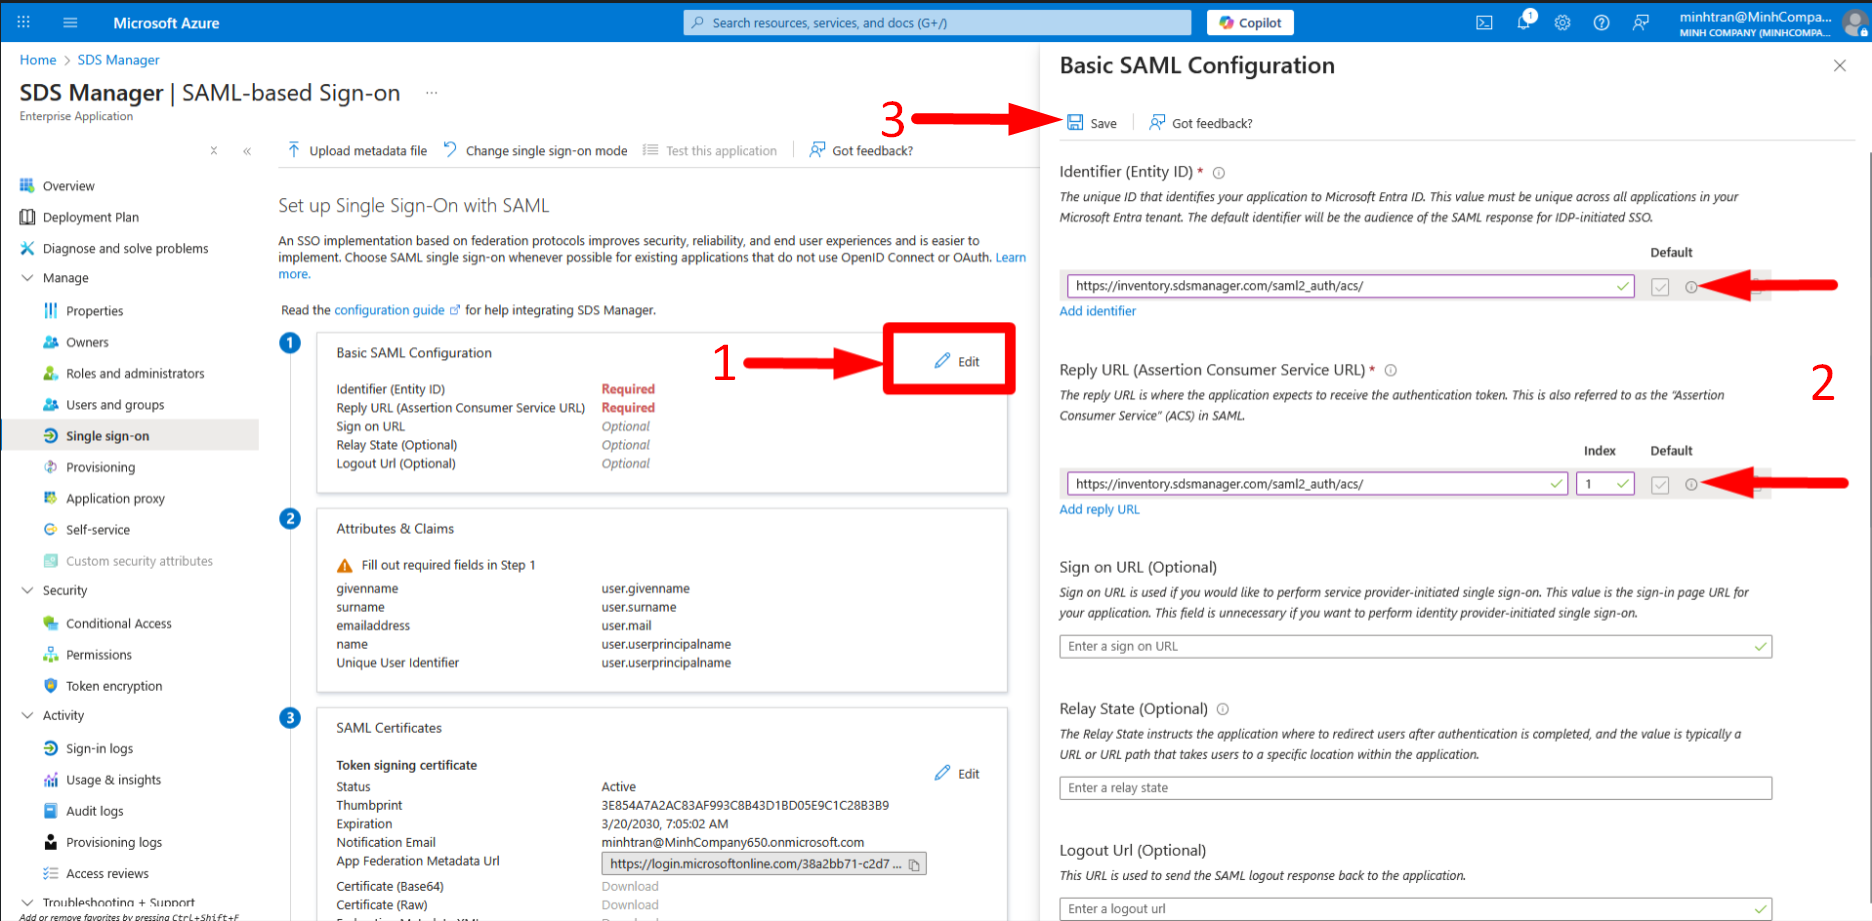The height and width of the screenshot is (921, 1872).
Task: Click the Conditional Access icon
Action: pos(51,623)
